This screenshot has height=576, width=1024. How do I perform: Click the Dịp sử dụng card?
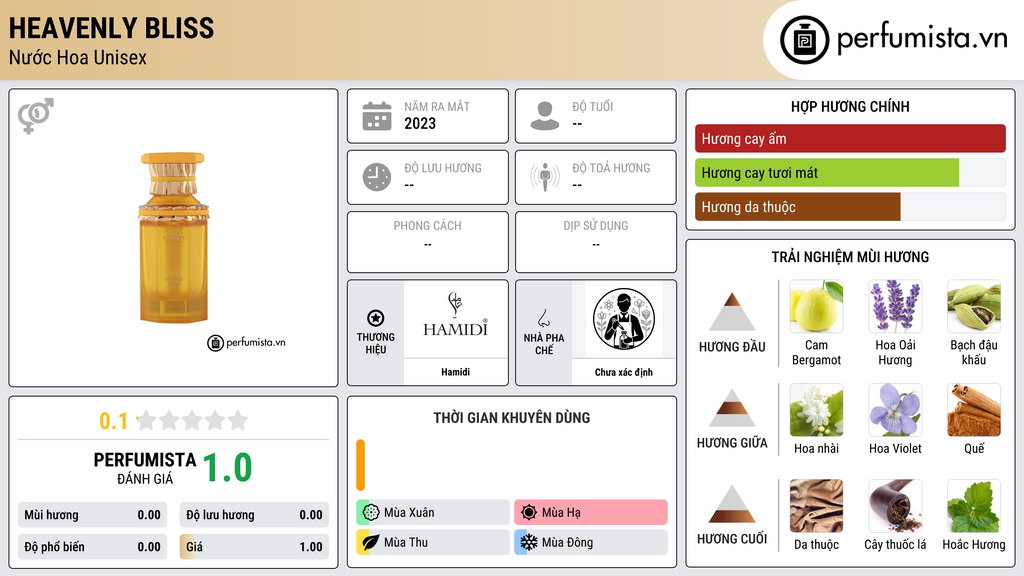(x=596, y=242)
